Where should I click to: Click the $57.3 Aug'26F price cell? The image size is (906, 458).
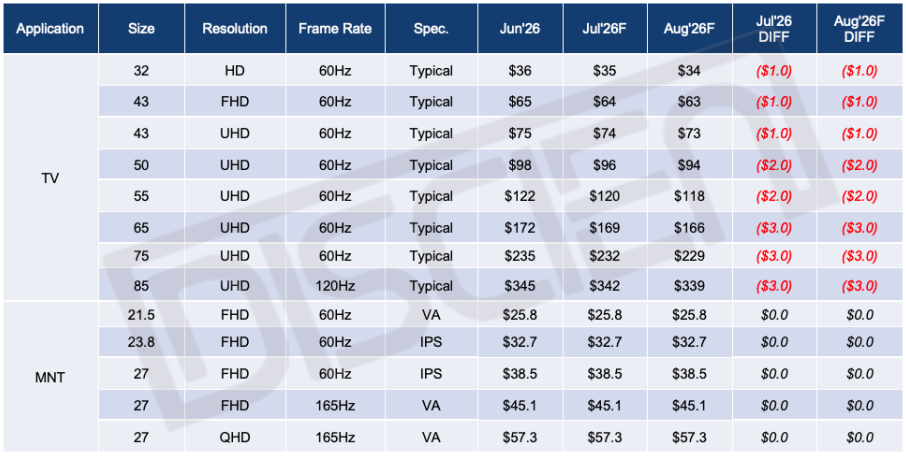(x=689, y=437)
